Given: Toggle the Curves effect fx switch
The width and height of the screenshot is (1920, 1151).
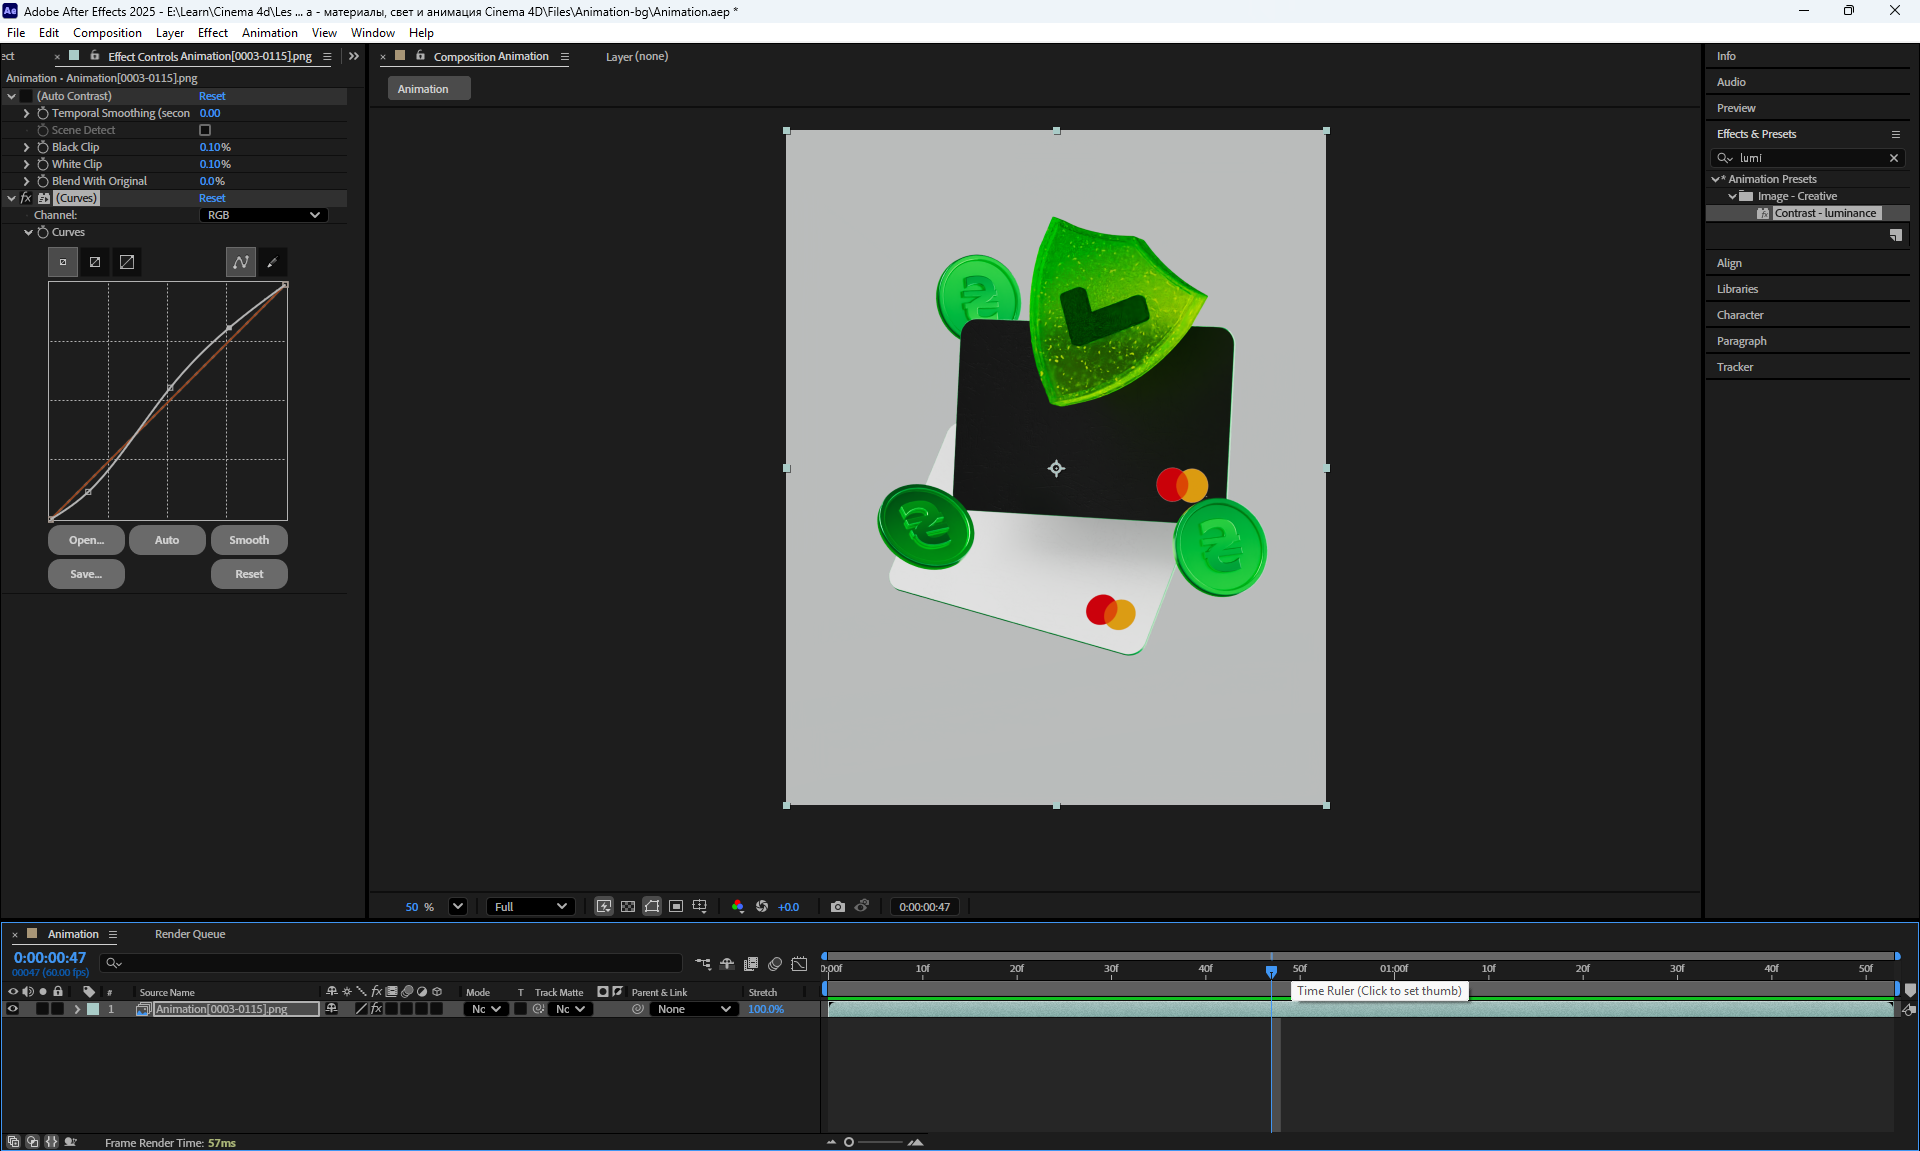Looking at the screenshot, I should 26,198.
